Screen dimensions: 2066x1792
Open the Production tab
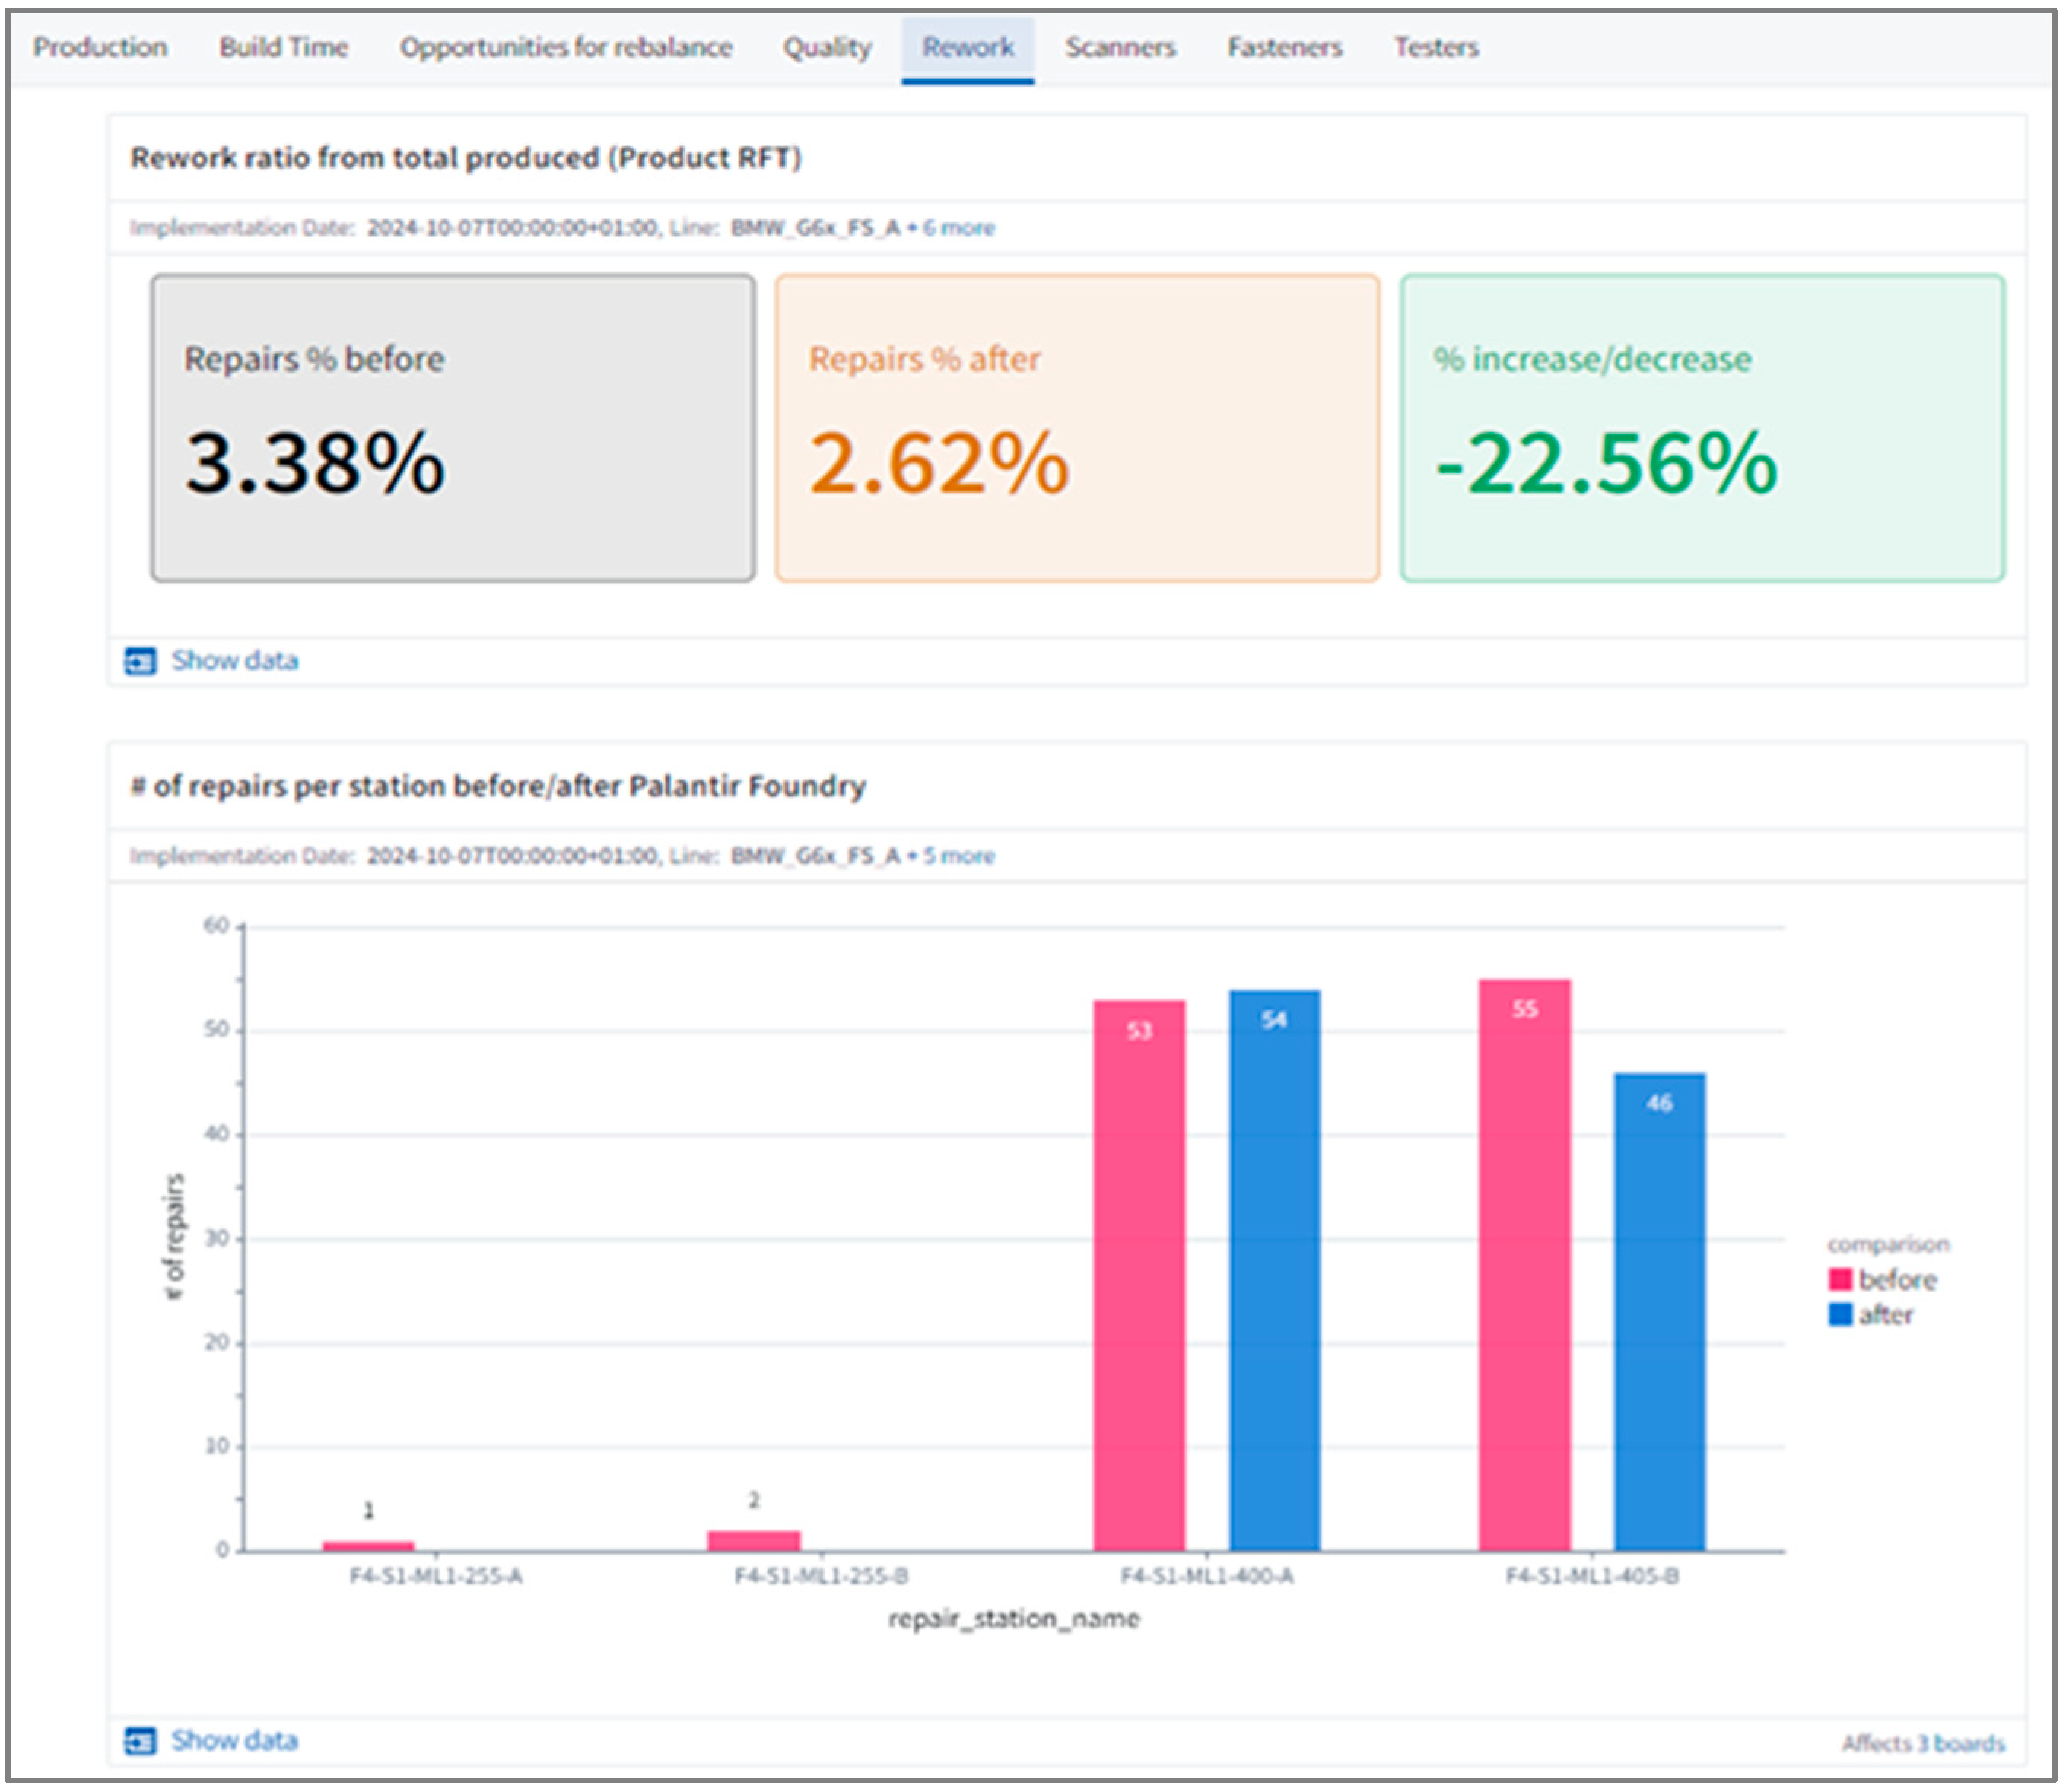(100, 47)
